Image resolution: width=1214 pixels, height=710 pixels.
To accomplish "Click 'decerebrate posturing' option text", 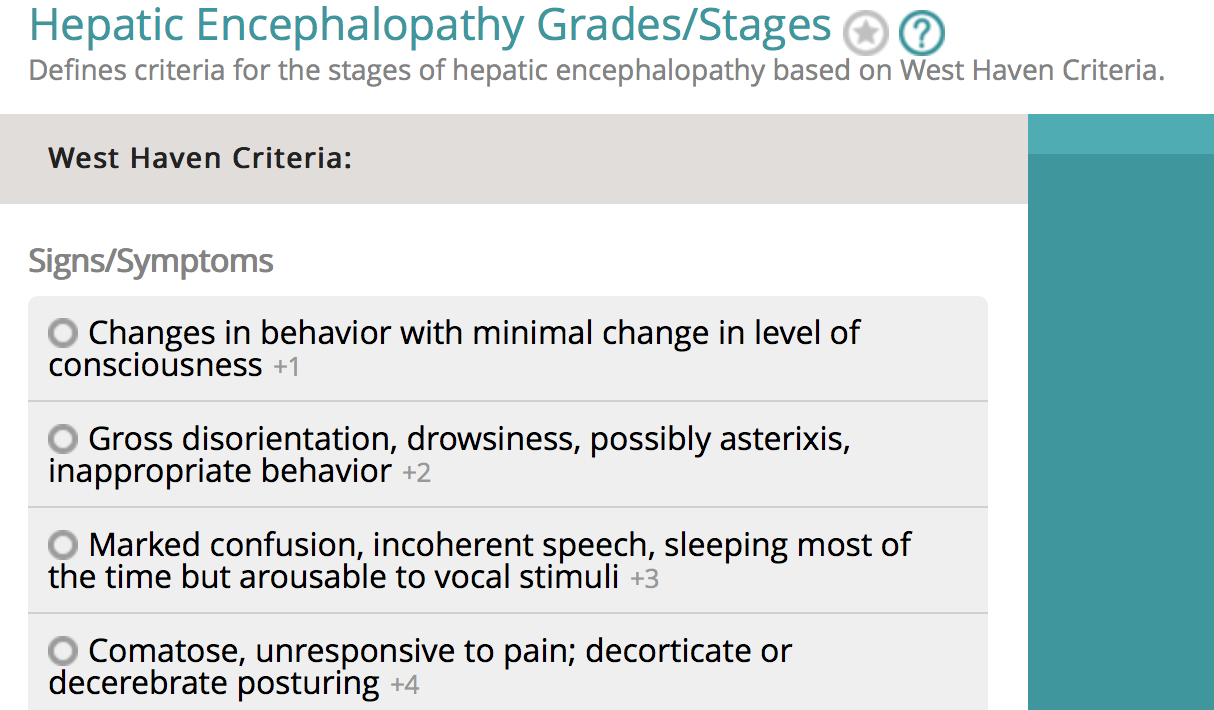I will (214, 684).
